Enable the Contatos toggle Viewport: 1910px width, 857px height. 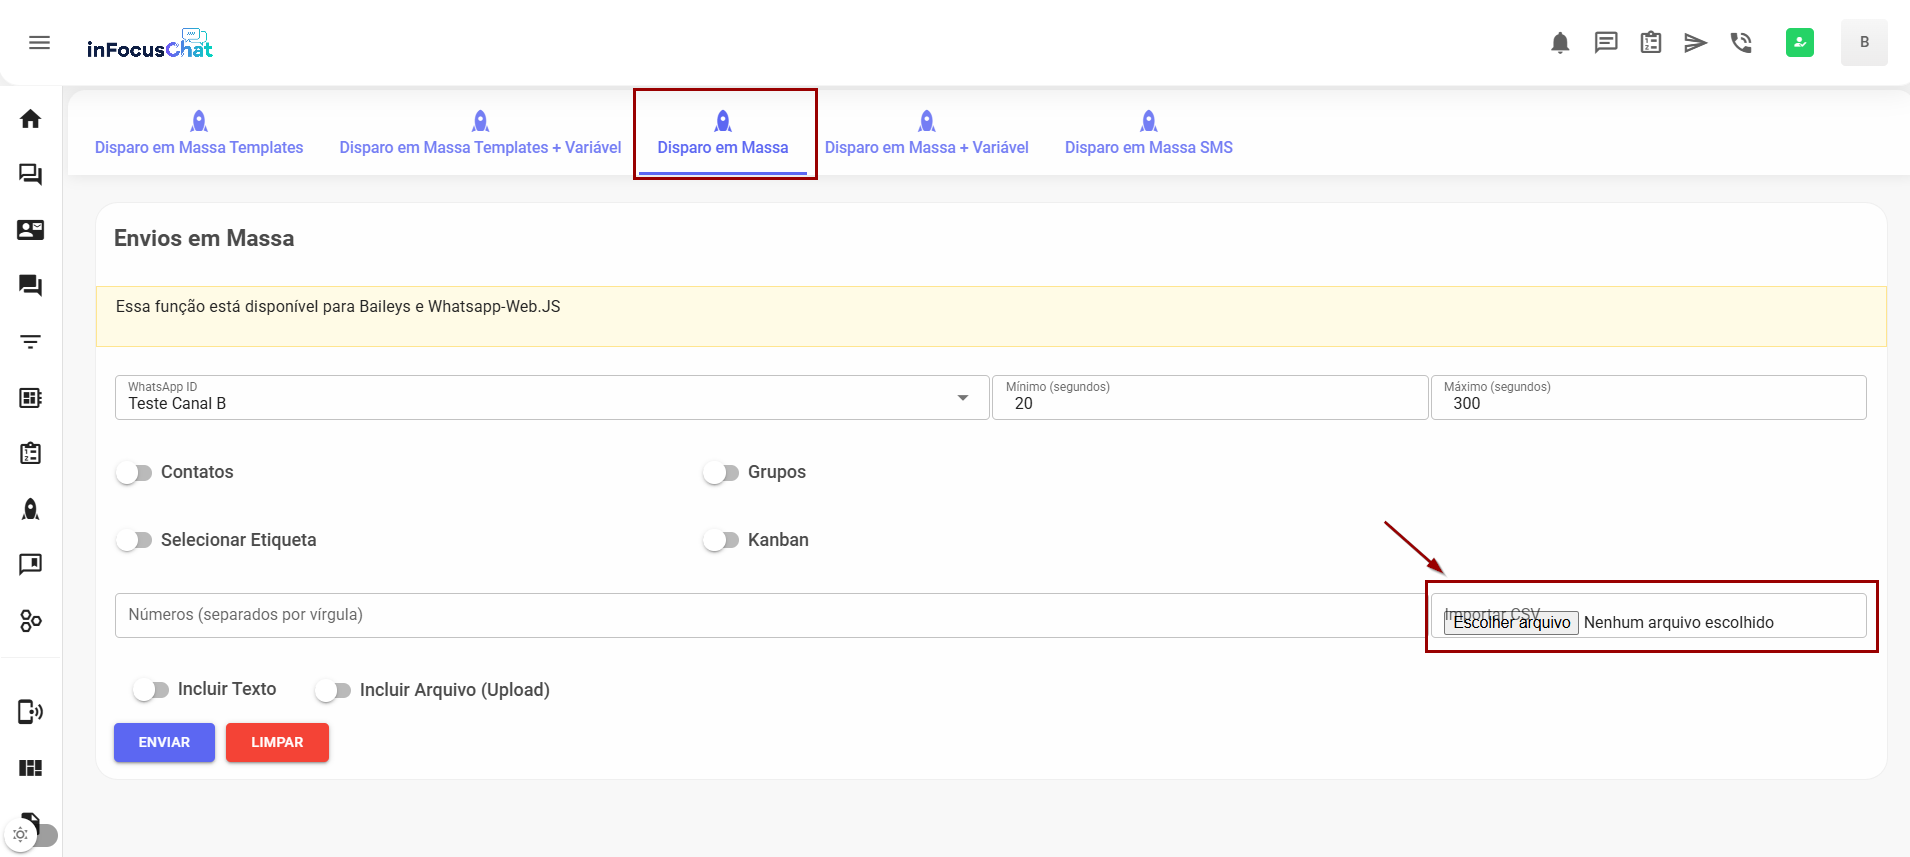tap(134, 472)
